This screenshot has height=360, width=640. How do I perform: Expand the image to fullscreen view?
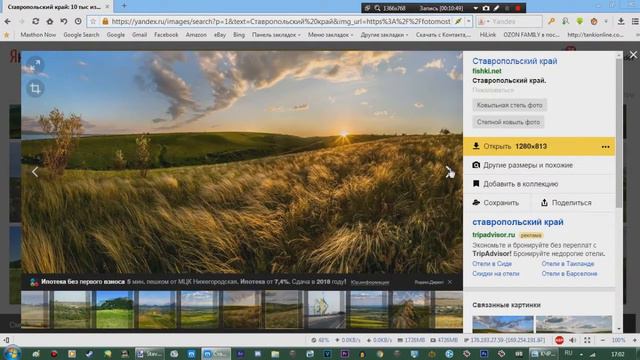pos(35,64)
